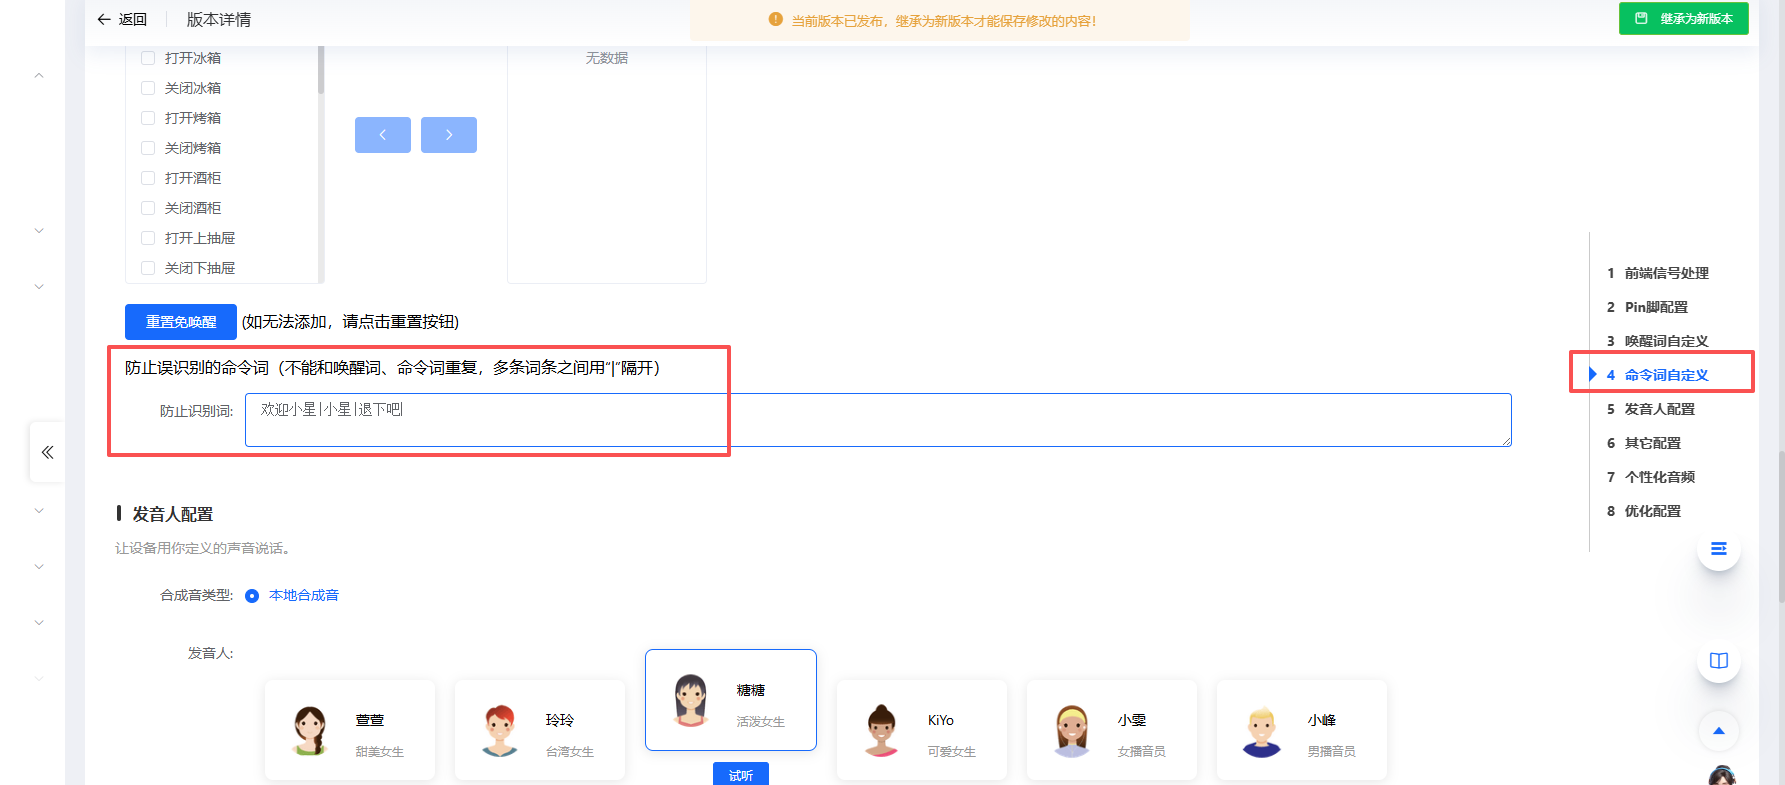Click the 发音人配置 section heading
Screen dimensions: 1785x785
[173, 514]
